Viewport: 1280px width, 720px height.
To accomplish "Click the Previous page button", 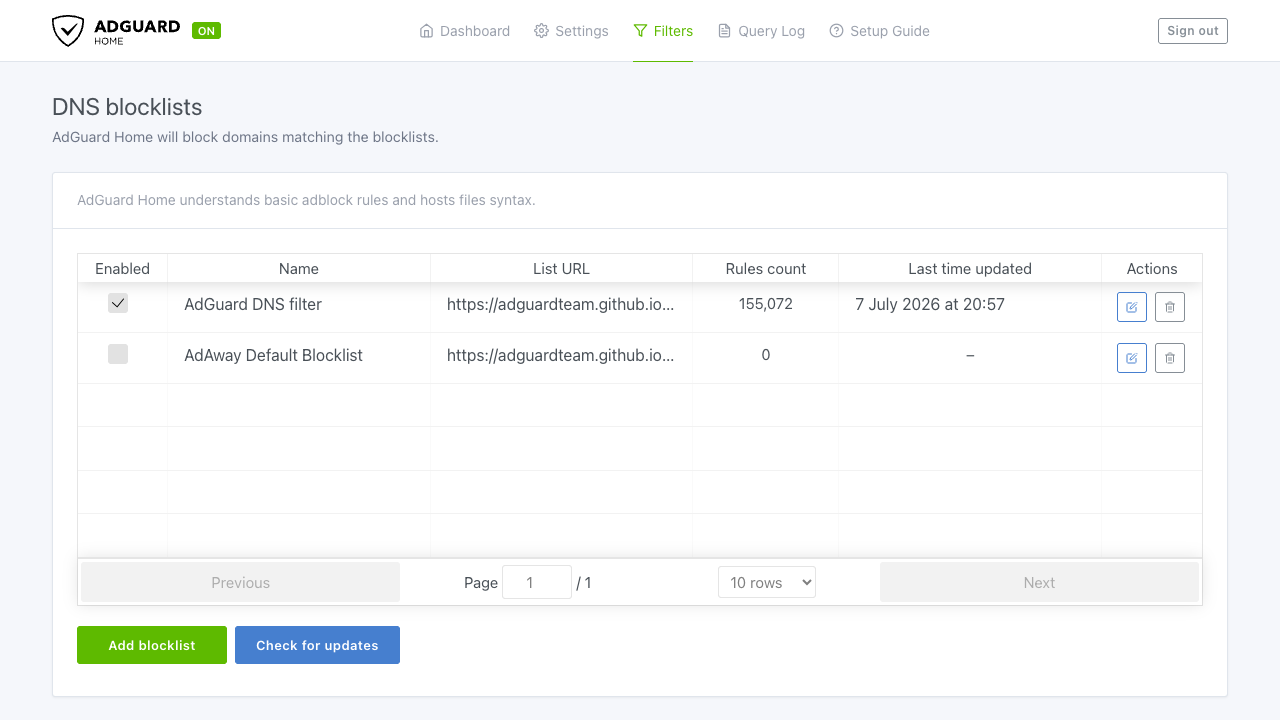I will tap(240, 582).
